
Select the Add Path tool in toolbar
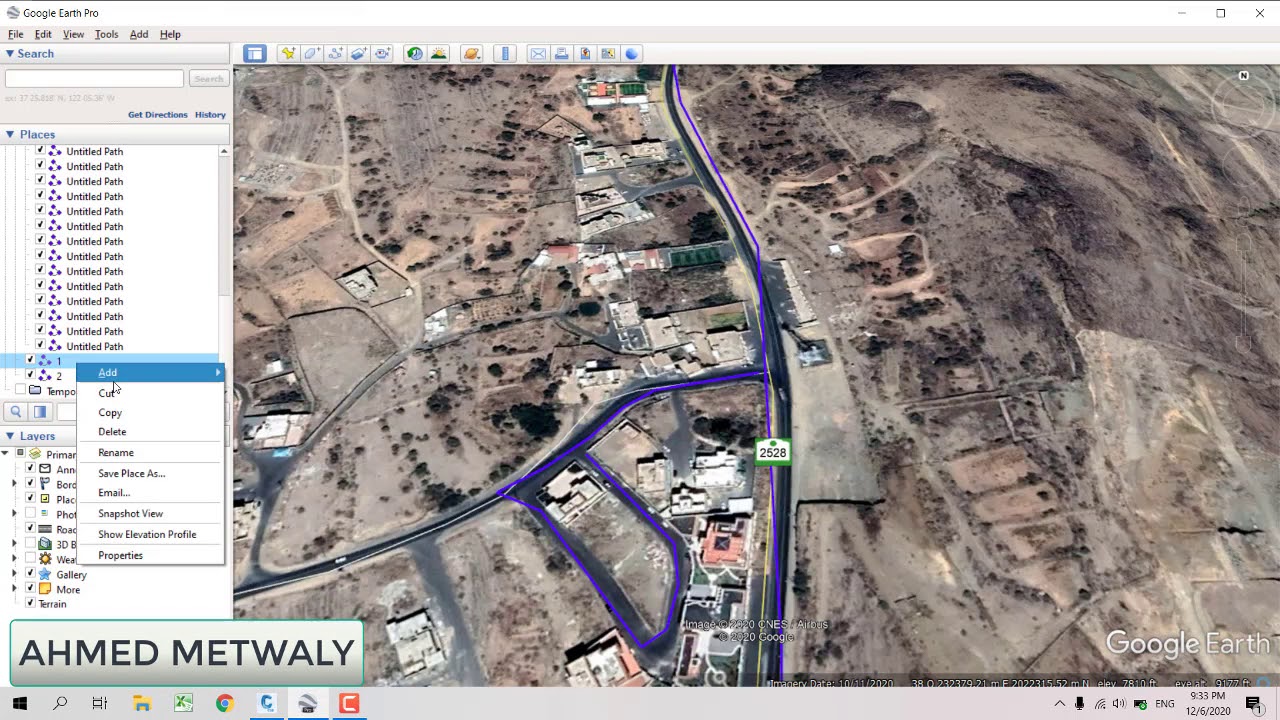[x=336, y=54]
